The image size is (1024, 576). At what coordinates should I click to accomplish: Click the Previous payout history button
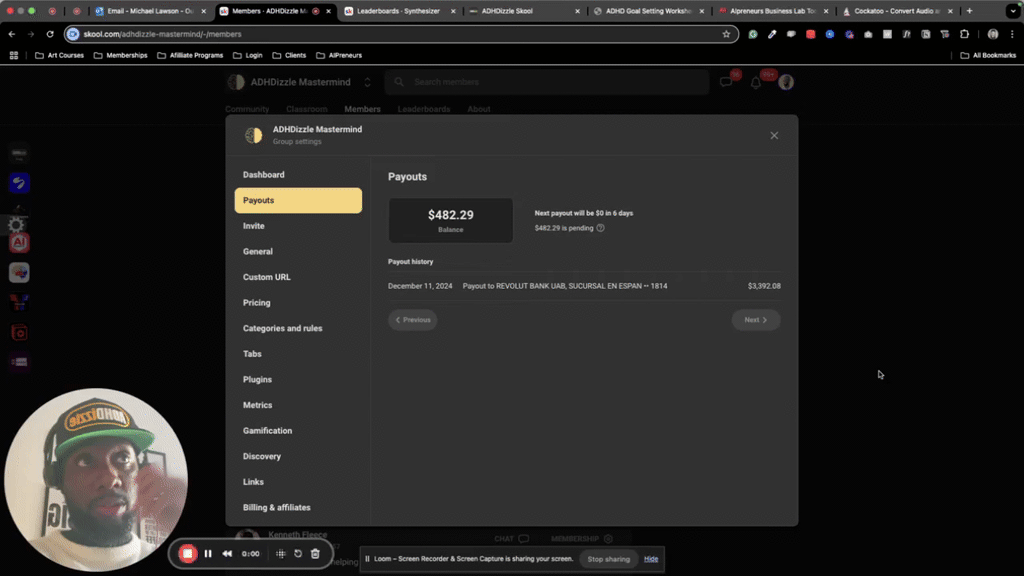pos(413,320)
